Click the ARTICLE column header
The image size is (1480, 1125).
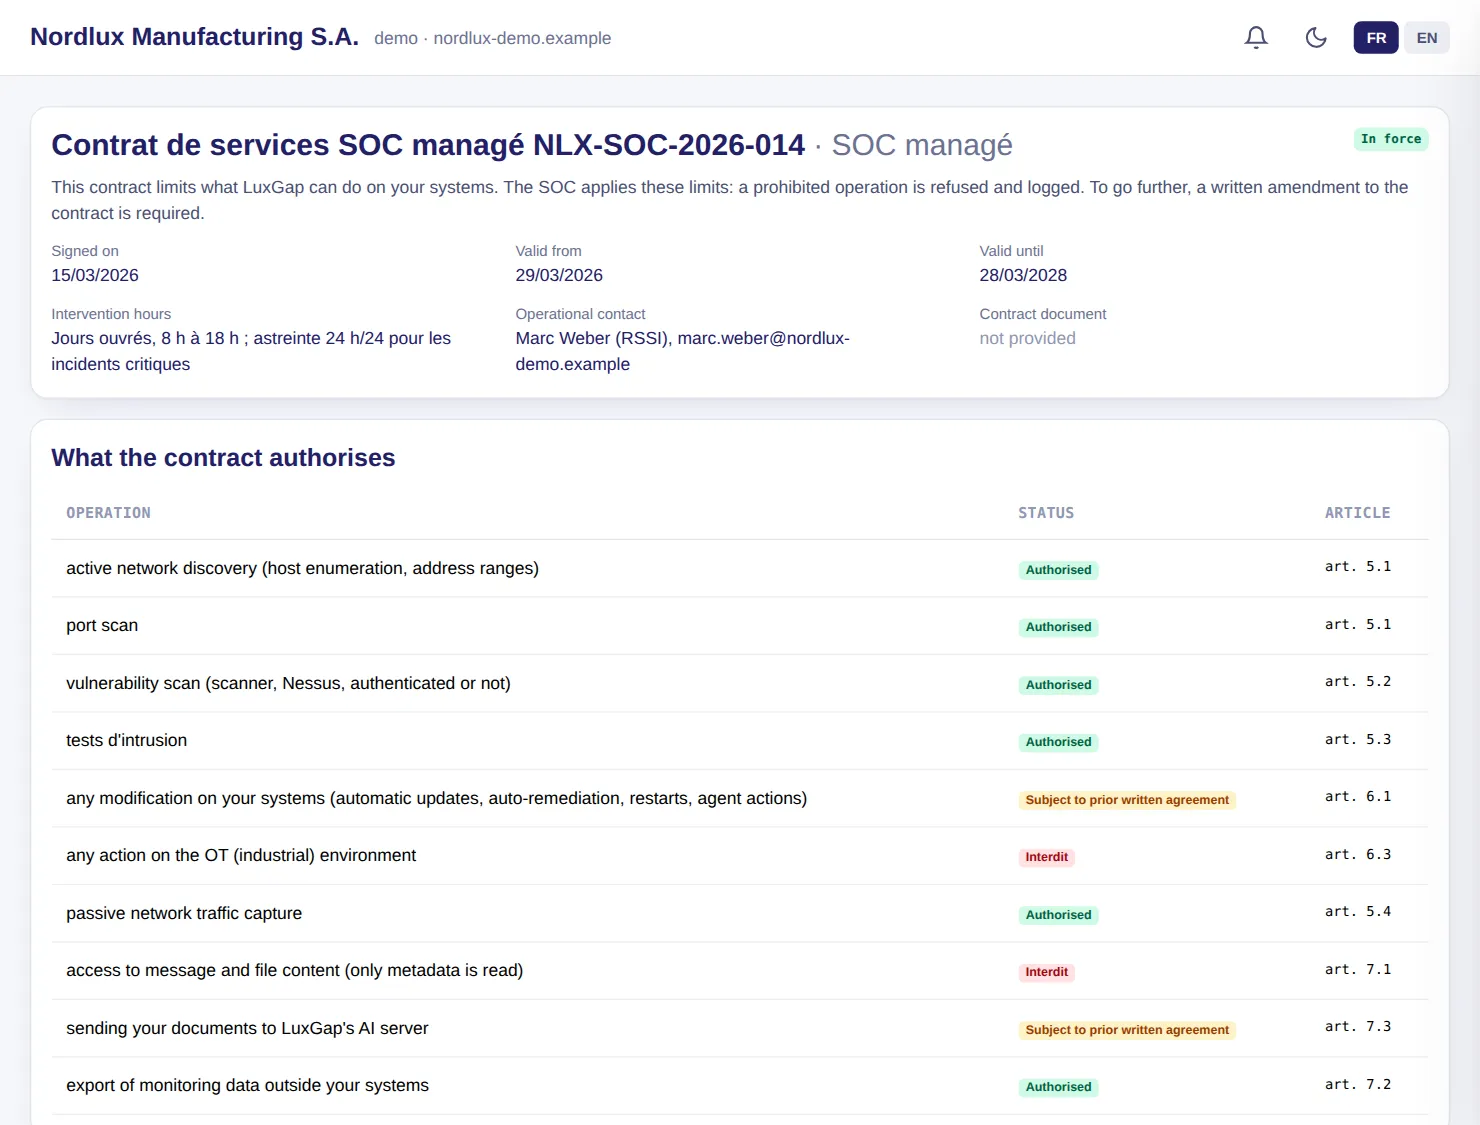[1357, 513]
